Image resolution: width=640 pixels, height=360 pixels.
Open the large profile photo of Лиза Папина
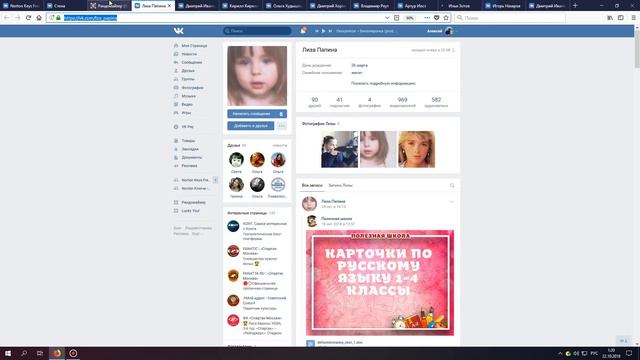coord(257,76)
